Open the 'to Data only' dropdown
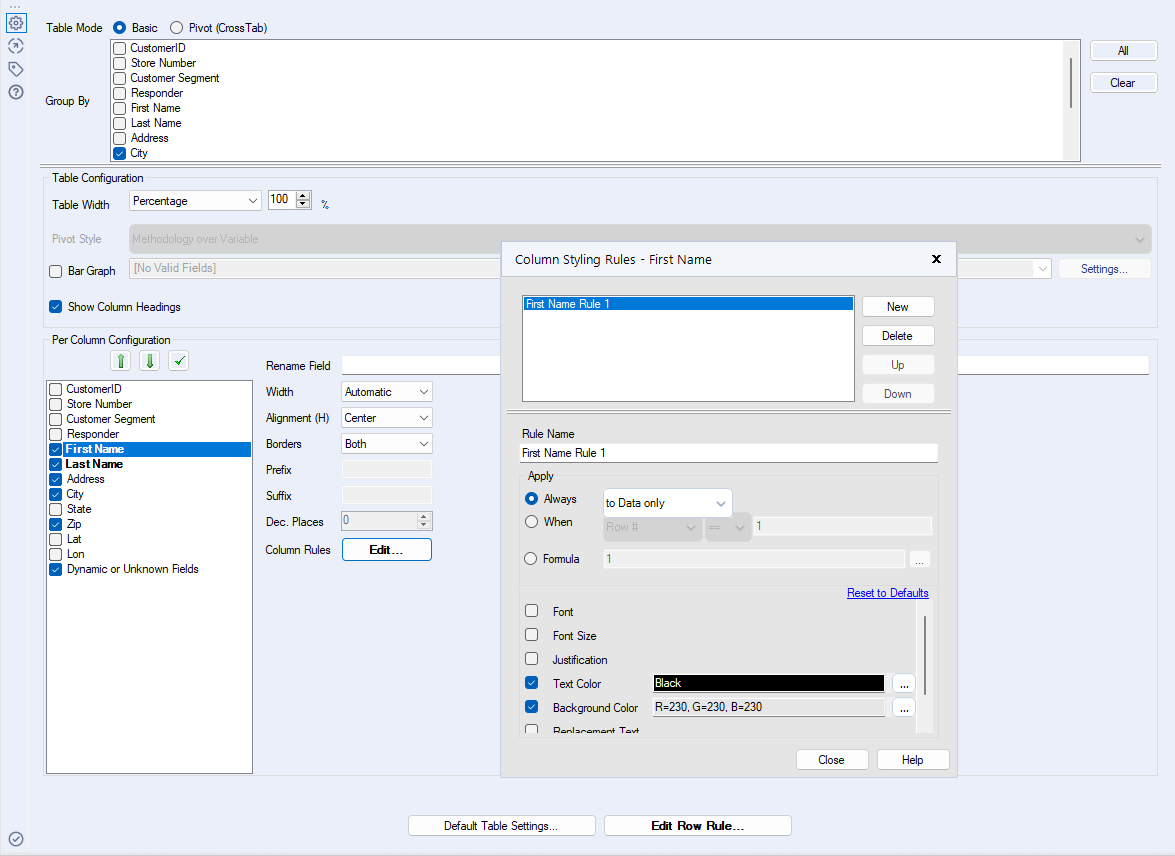Screen dimensions: 1175x856 pos(667,503)
